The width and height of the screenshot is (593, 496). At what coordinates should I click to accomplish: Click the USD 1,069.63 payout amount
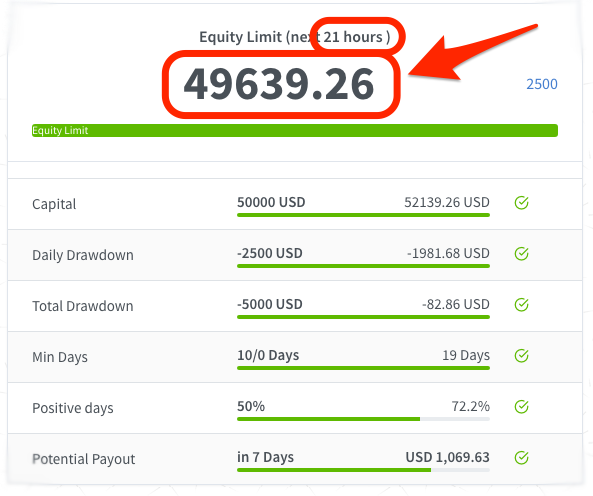coord(447,457)
